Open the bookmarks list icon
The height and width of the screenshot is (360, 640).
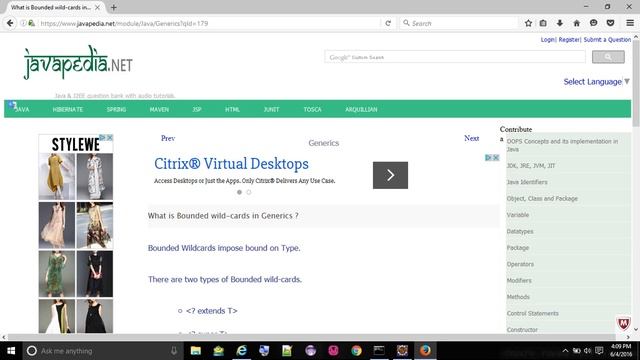click(x=543, y=23)
